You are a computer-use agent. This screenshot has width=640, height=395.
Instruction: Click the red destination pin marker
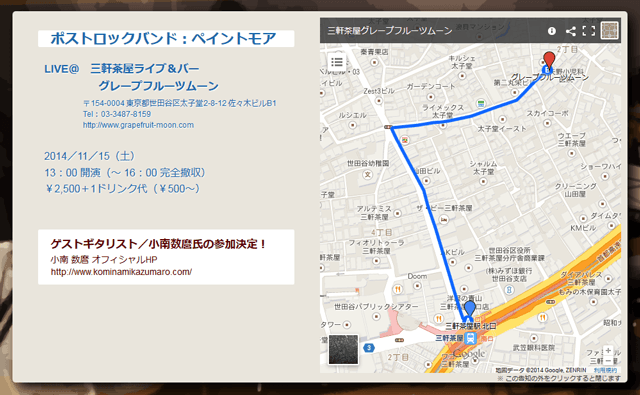click(549, 60)
